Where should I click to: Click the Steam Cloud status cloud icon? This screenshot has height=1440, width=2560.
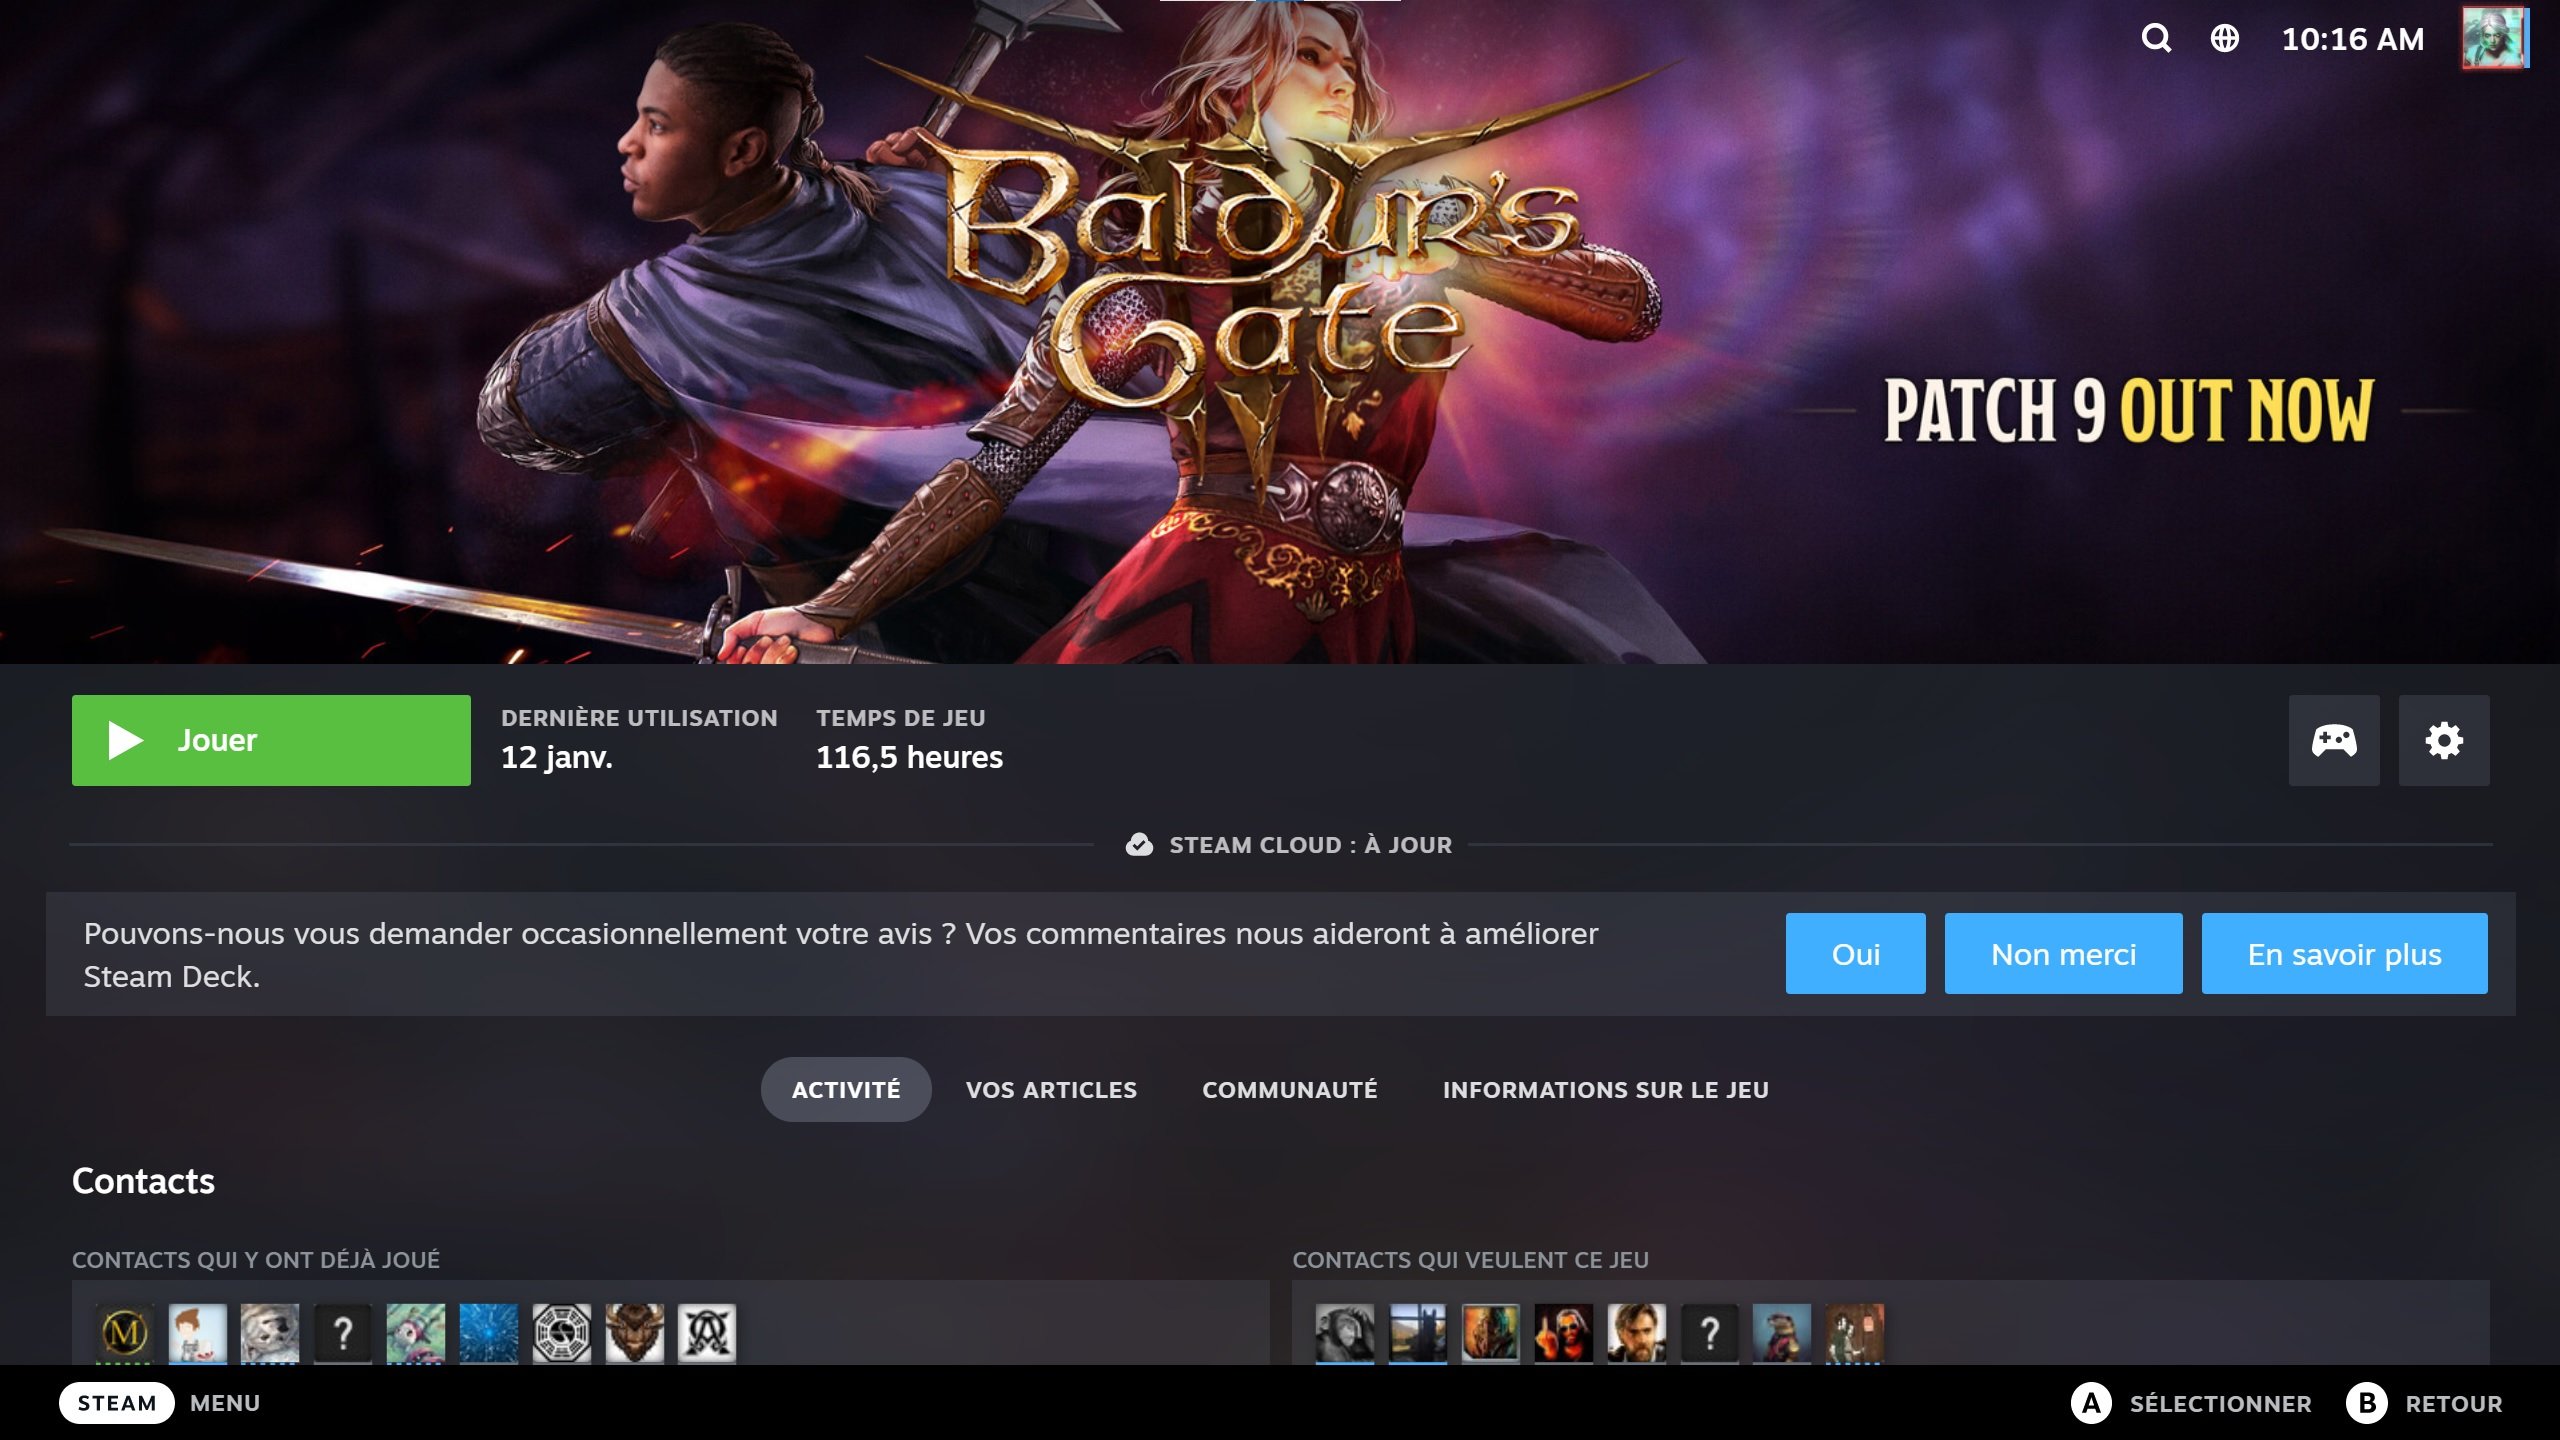click(1139, 845)
